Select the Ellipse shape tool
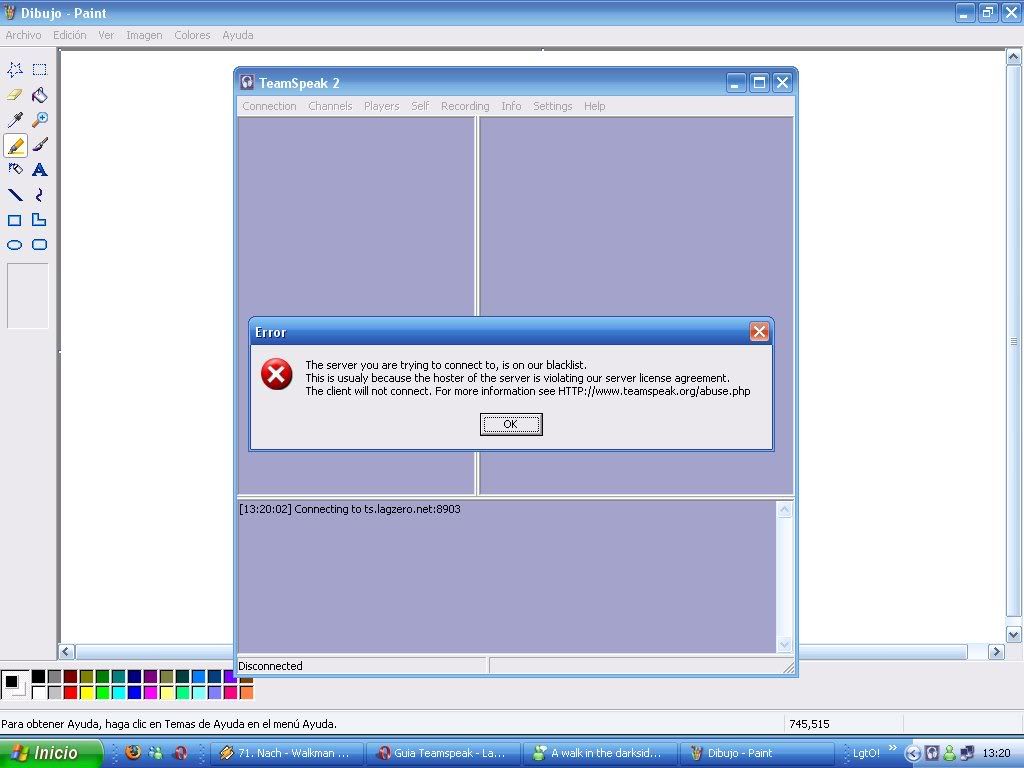Viewport: 1024px width, 768px height. point(15,245)
